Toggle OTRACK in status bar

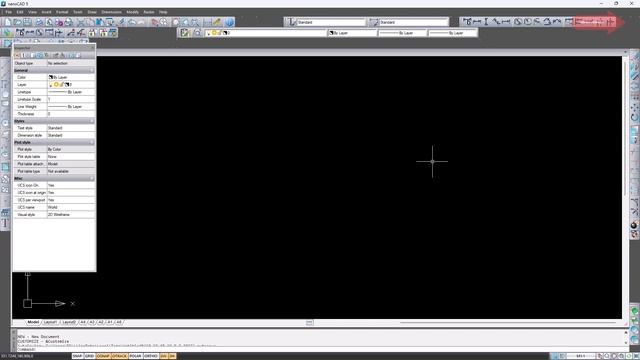[120, 356]
